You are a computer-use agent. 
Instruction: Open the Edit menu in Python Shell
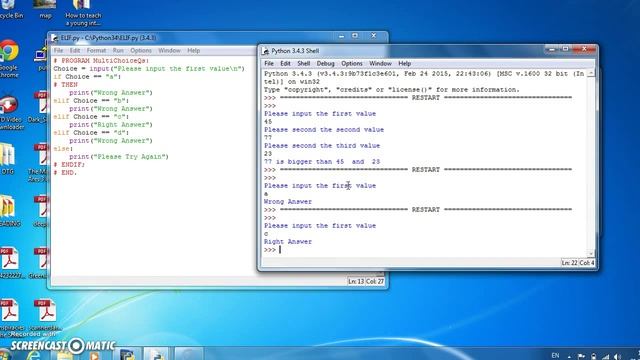[285, 64]
